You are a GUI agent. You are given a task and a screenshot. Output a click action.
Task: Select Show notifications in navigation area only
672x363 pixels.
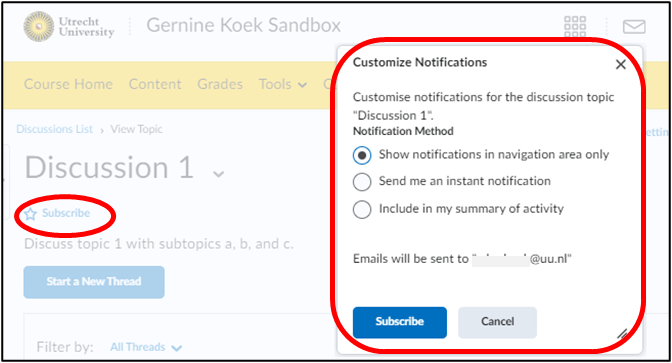pos(362,155)
